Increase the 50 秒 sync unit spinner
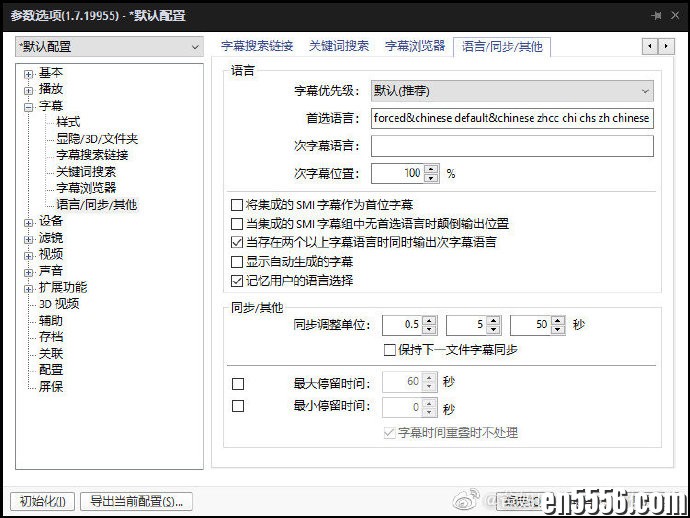690x518 pixels. point(558,321)
